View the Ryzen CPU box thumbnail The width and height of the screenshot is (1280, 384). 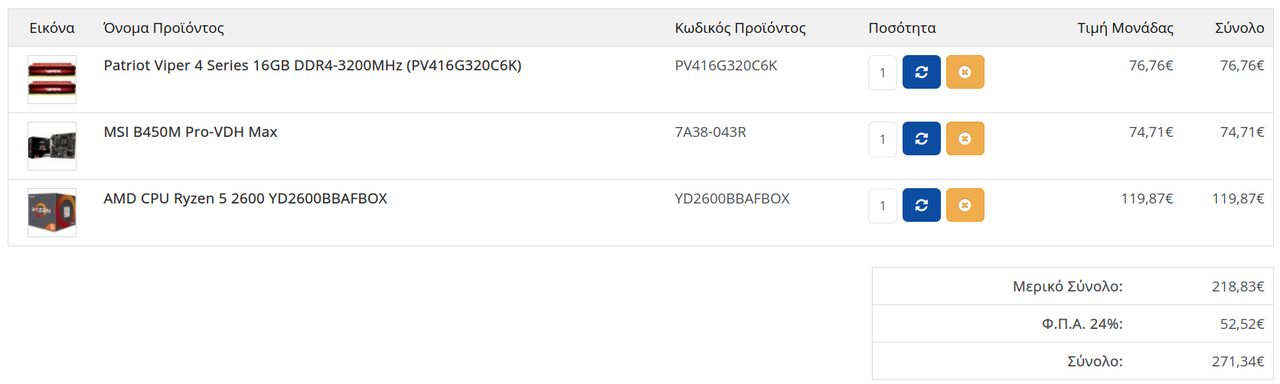[52, 213]
